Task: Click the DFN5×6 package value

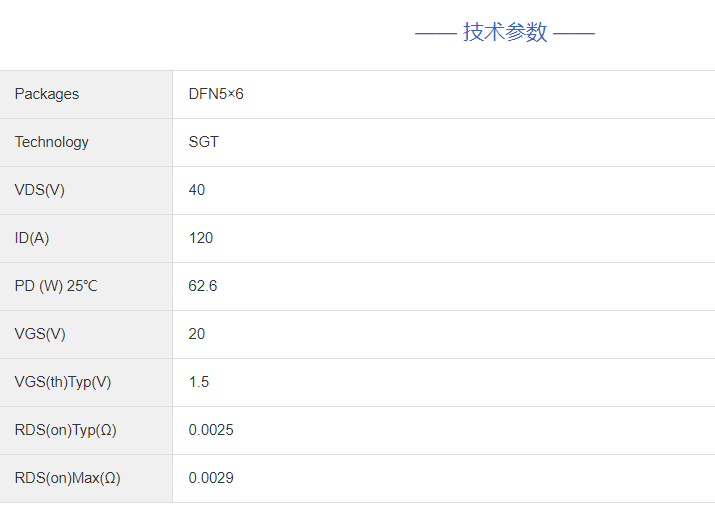Action: (x=216, y=94)
